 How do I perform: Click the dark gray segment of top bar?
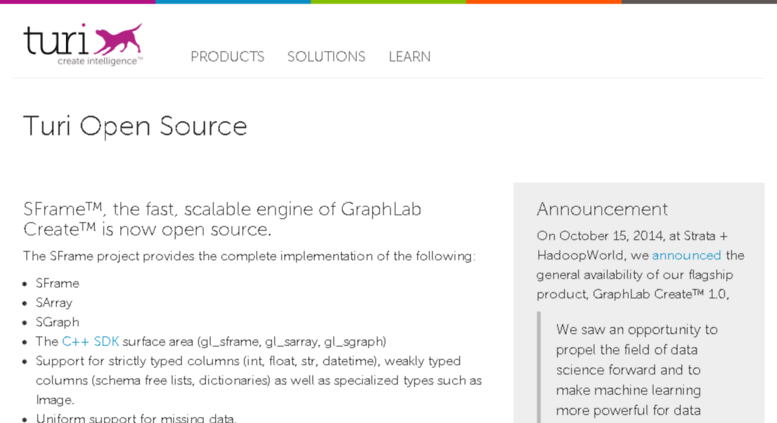pos(699,1)
